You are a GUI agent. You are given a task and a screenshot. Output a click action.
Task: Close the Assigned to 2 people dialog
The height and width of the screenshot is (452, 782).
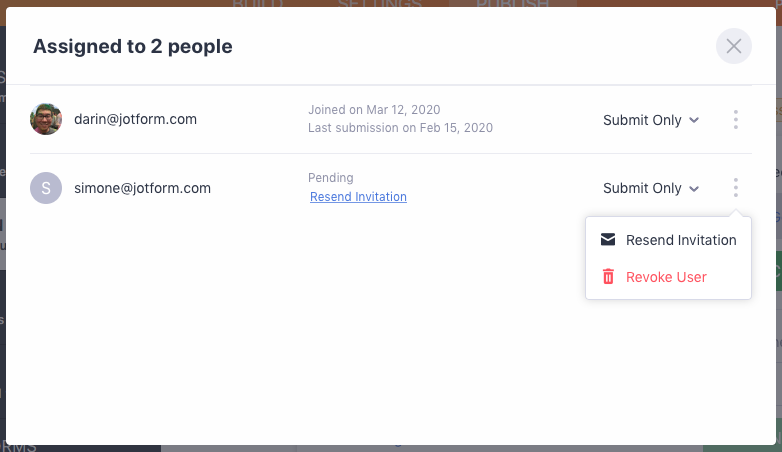[733, 46]
